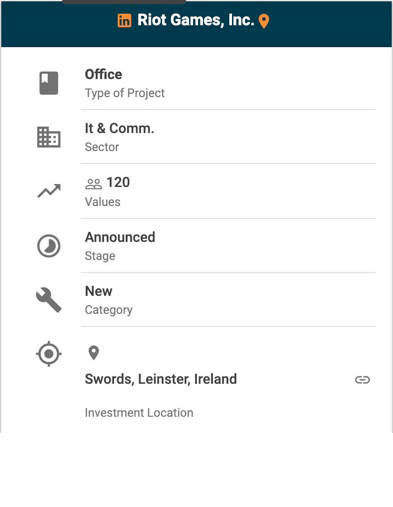393x507 pixels.
Task: Click the wrench Category icon
Action: click(x=49, y=300)
